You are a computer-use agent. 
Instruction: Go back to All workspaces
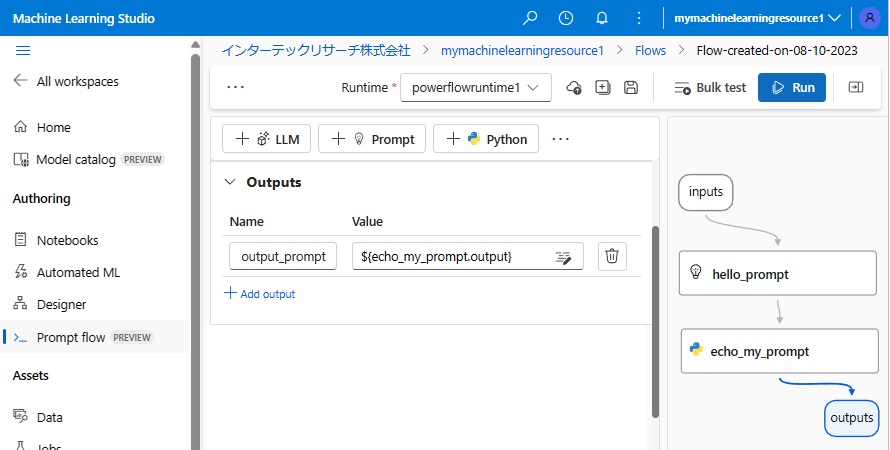pyautogui.click(x=66, y=81)
